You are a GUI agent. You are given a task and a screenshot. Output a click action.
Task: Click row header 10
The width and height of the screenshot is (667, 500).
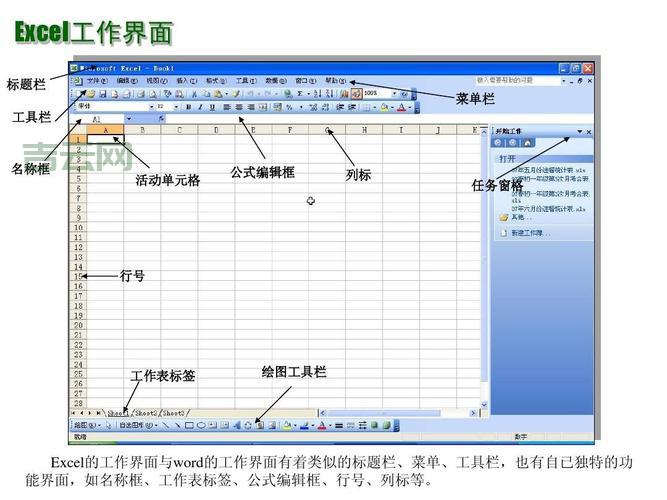(x=78, y=228)
